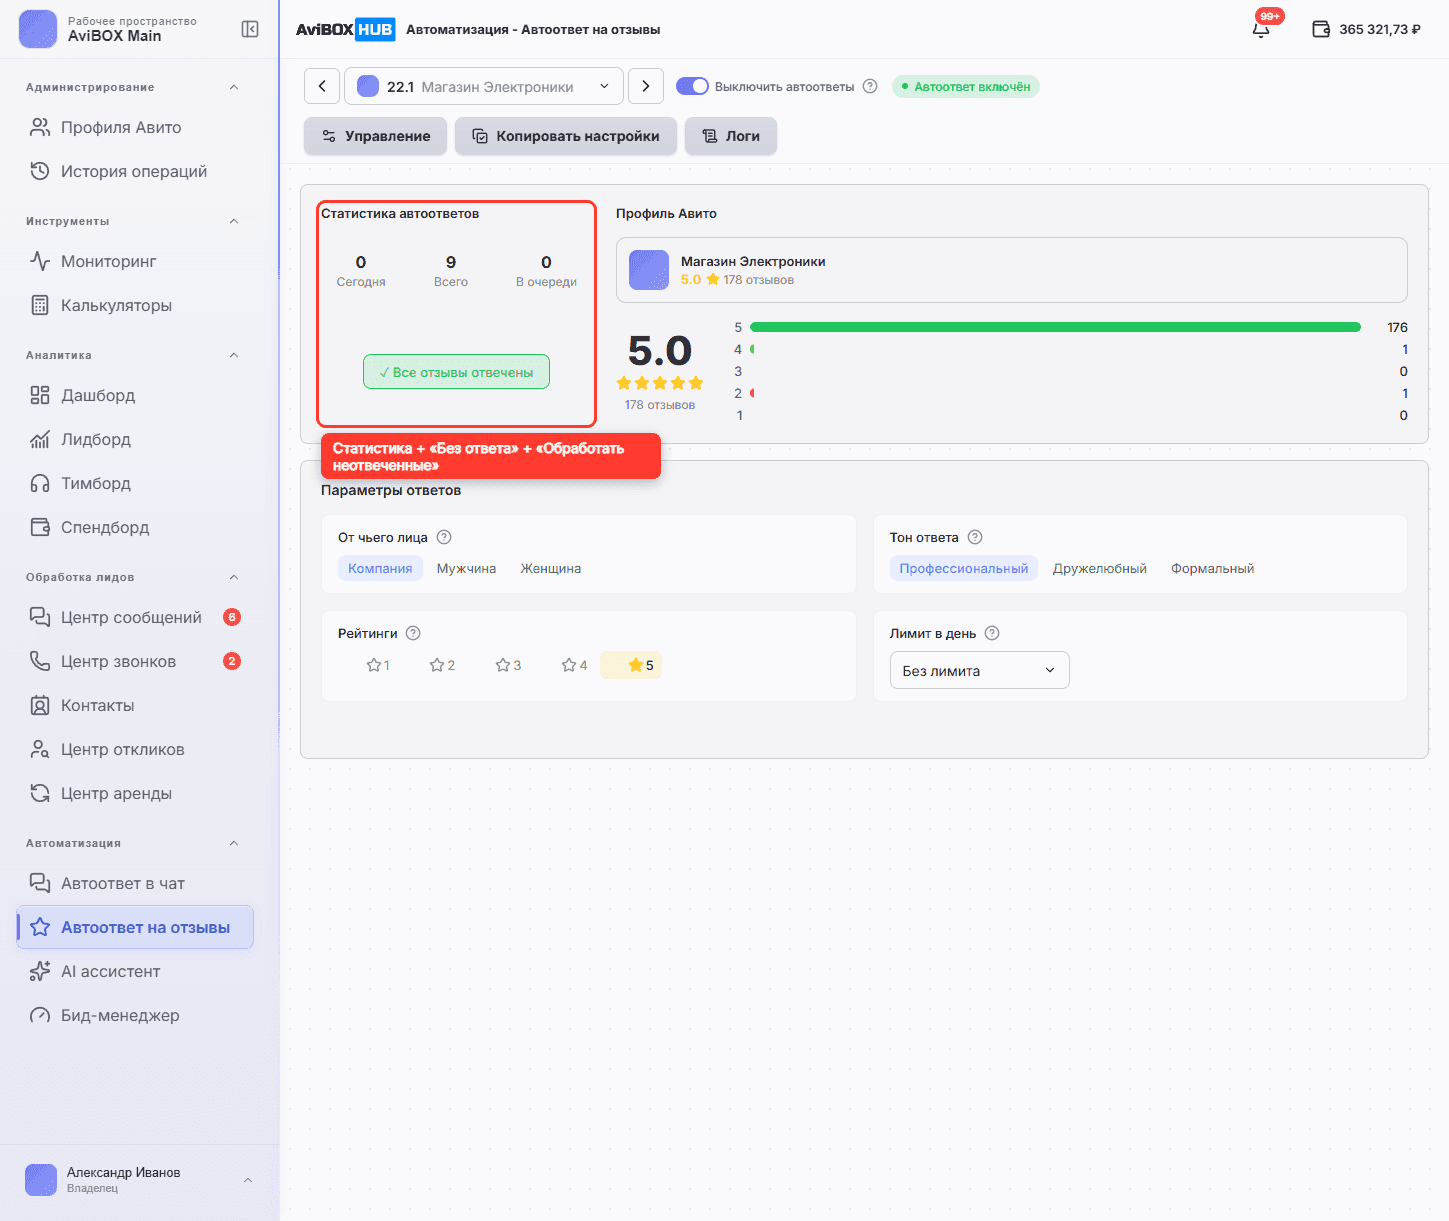Collapse the sidebar with the panel icon

point(250,29)
